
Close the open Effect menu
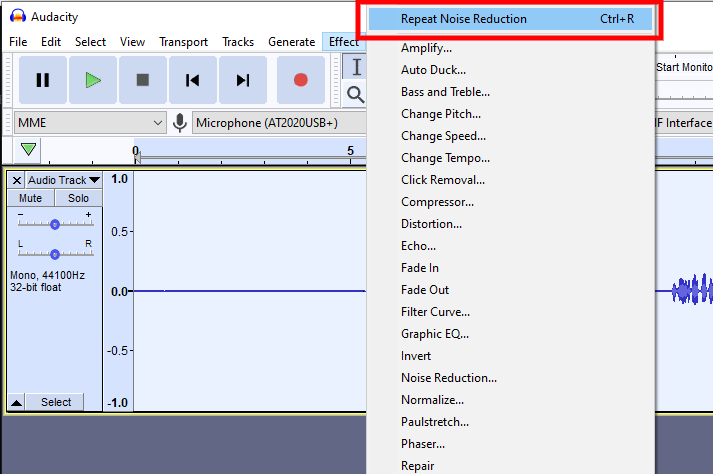[x=344, y=42]
